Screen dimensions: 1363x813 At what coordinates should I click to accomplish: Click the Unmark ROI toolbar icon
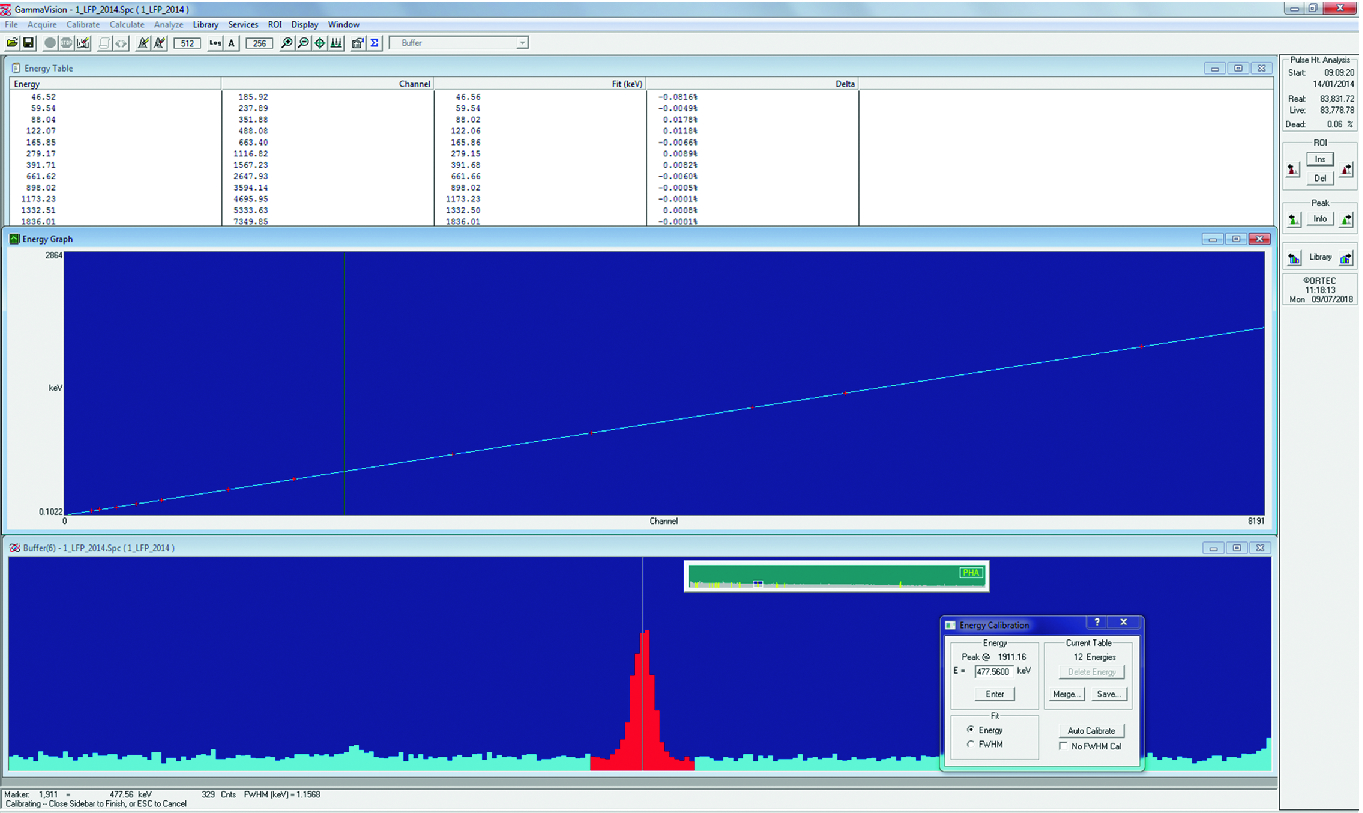tap(159, 43)
